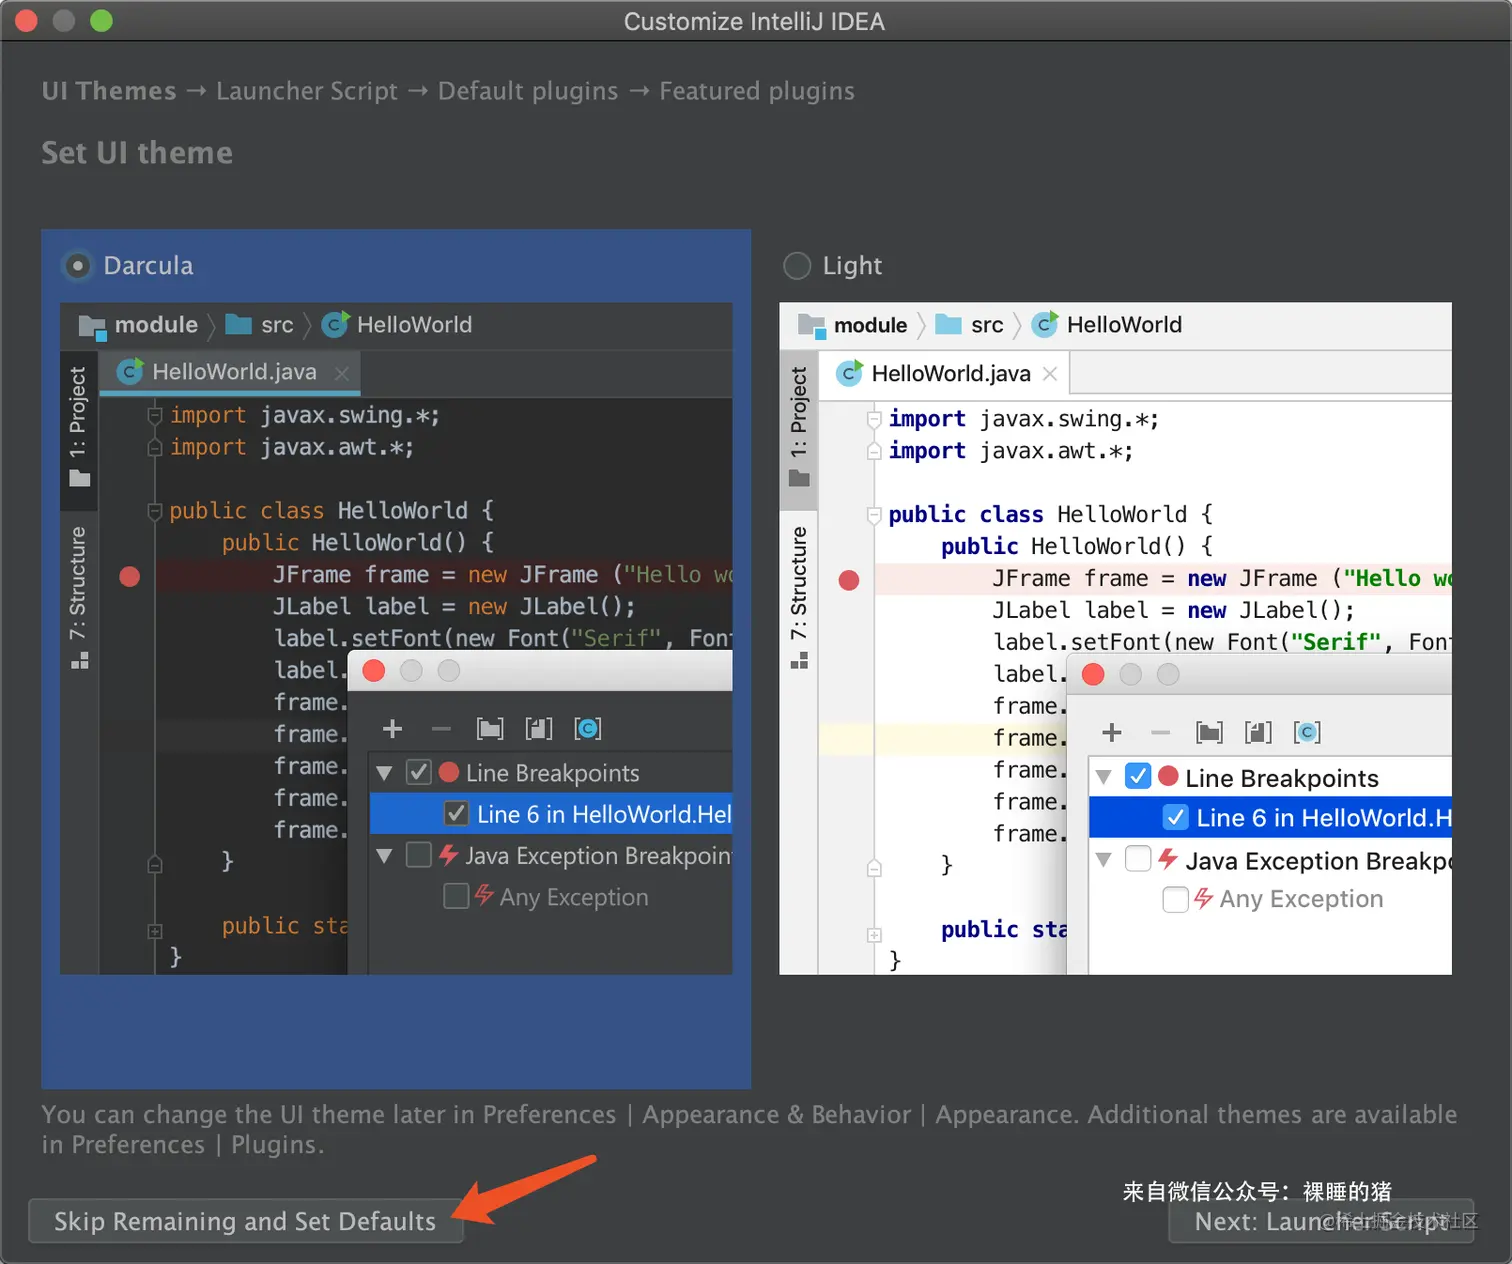This screenshot has height=1264, width=1512.
Task: Click group by class icon in Darcula preview
Action: click(588, 729)
